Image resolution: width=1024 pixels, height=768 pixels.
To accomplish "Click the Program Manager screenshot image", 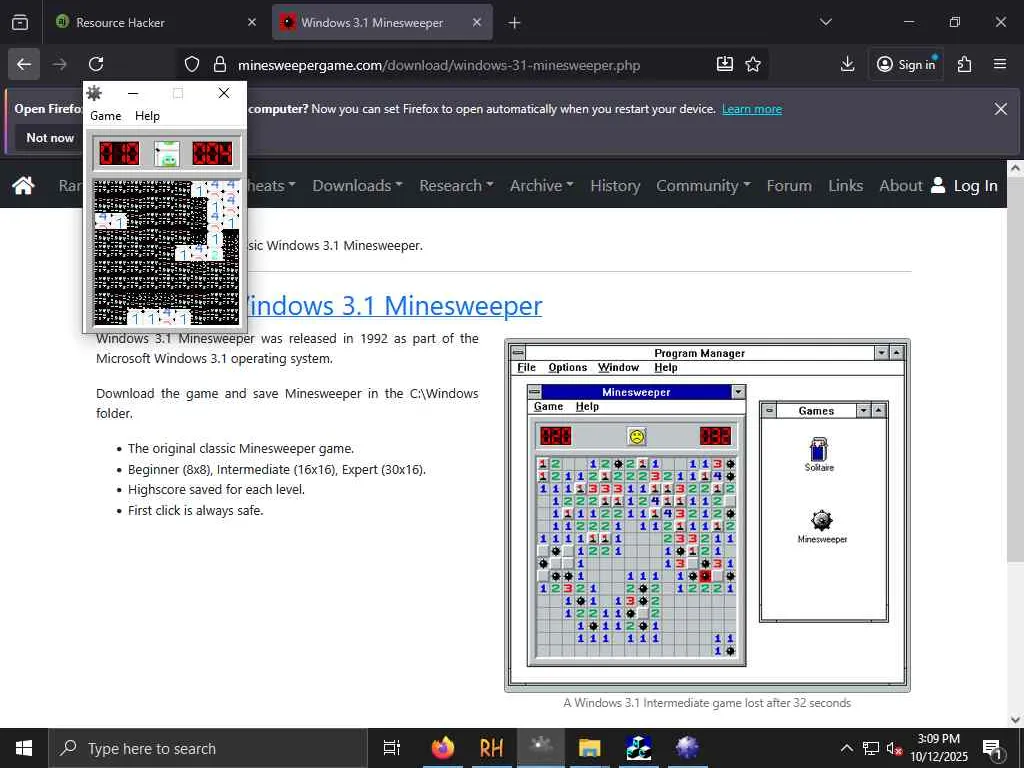I will 707,515.
